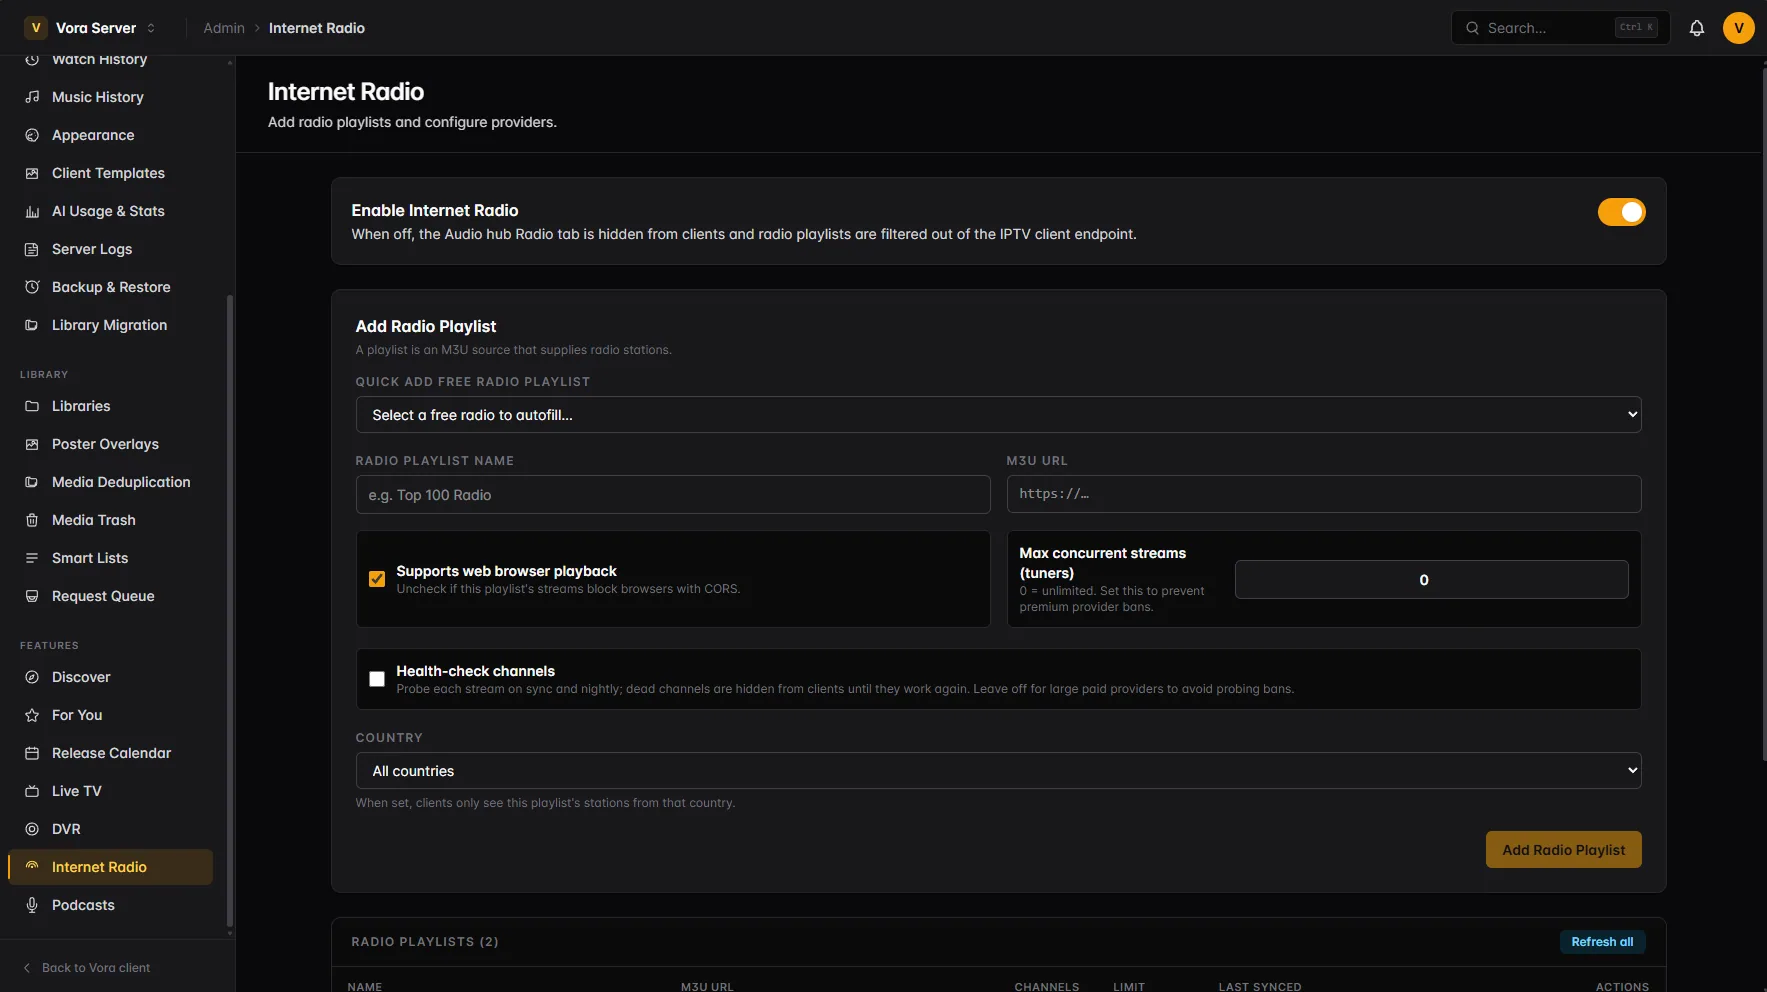Image resolution: width=1767 pixels, height=992 pixels.
Task: Click the Discover compass icon
Action: [32, 677]
